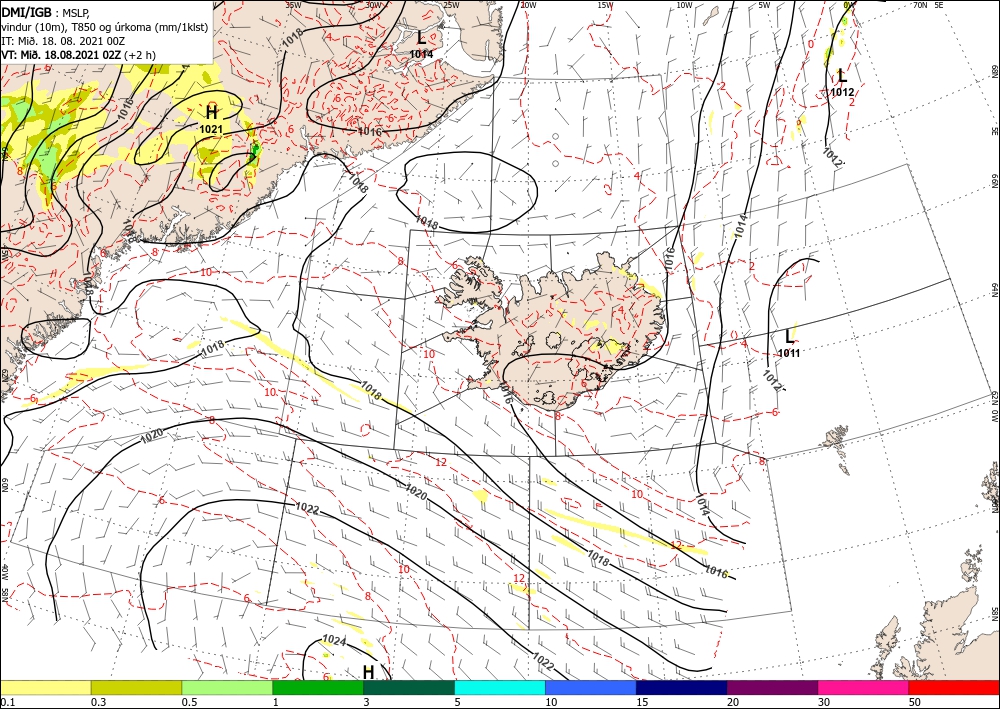
Task: Click the 1011 pressure value east of Iceland
Action: 789,353
